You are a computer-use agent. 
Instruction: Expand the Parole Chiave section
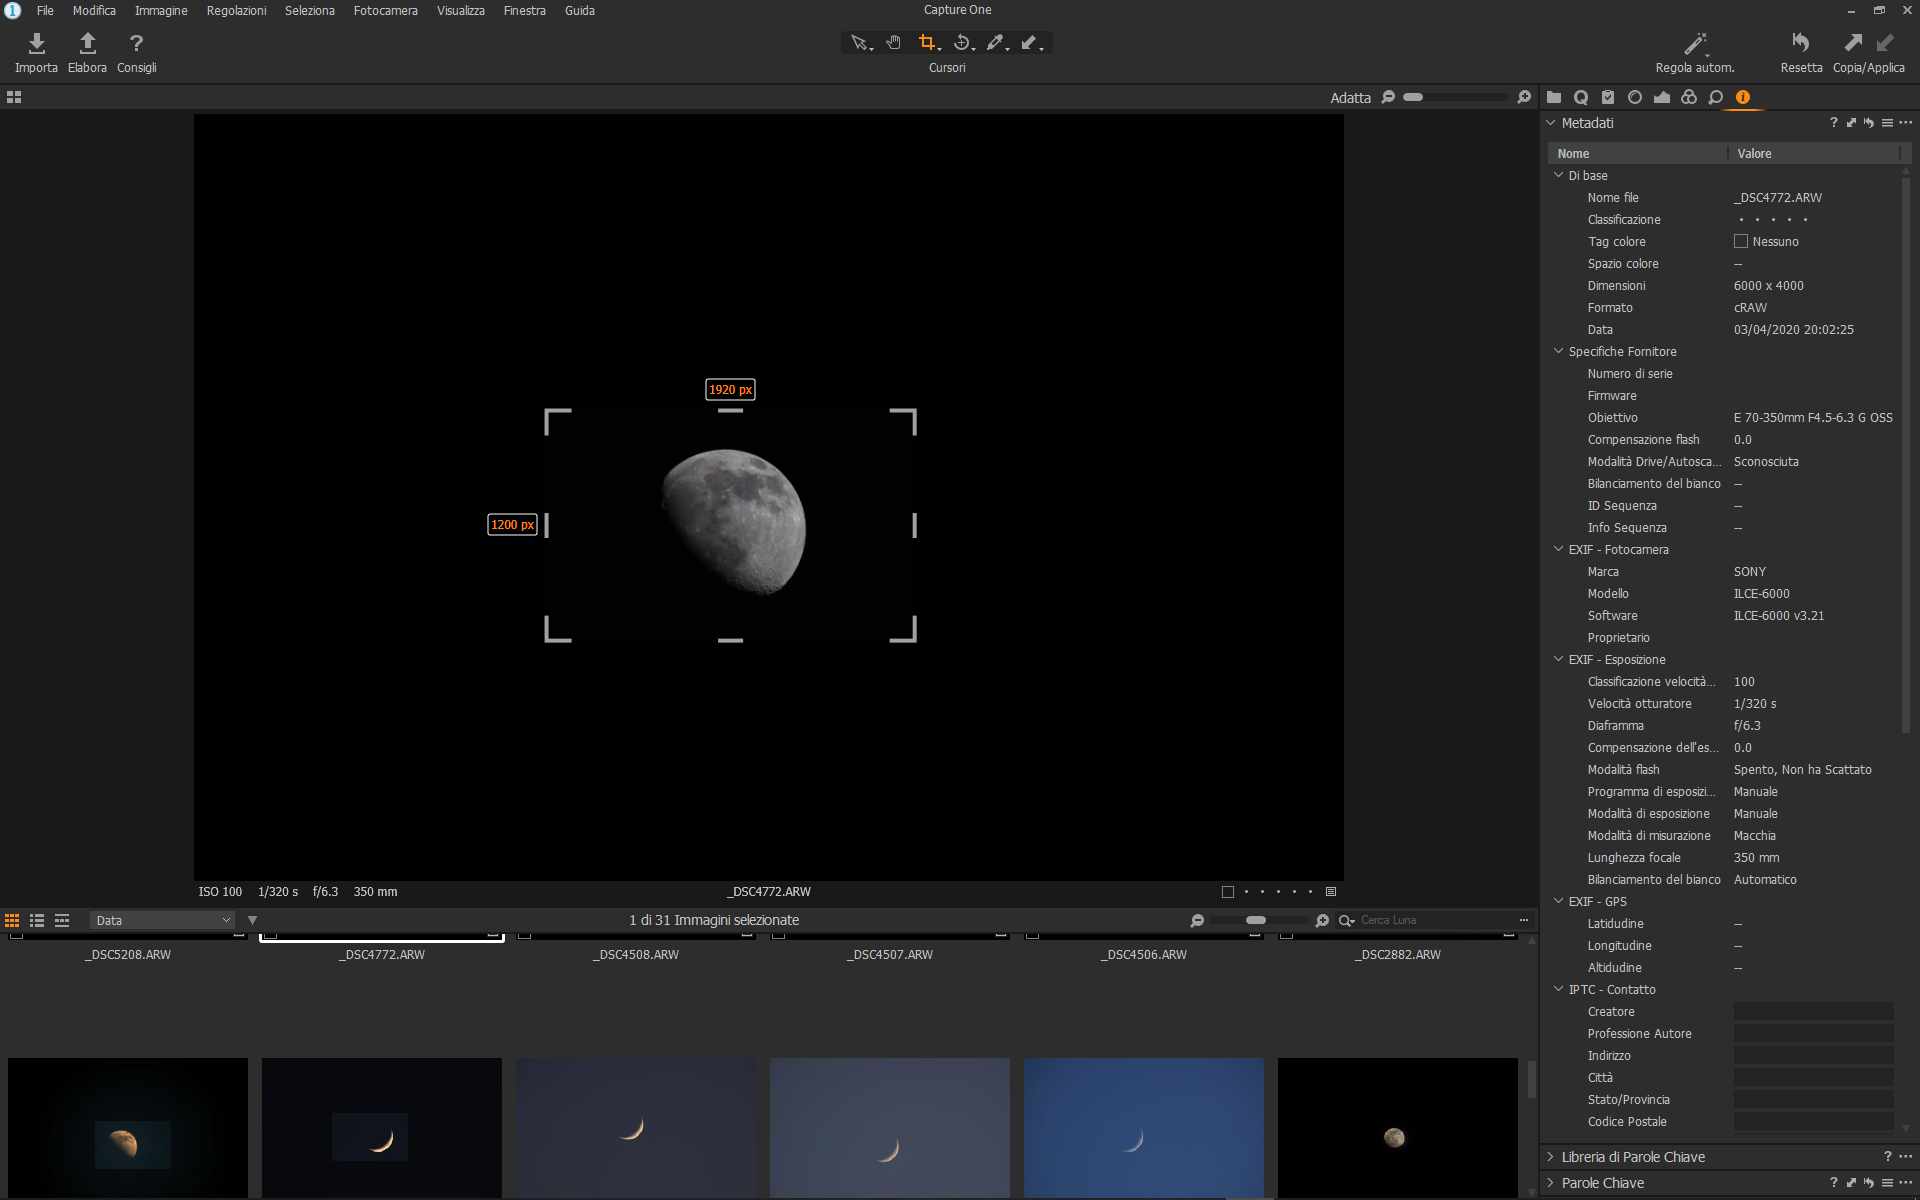pyautogui.click(x=1549, y=1182)
